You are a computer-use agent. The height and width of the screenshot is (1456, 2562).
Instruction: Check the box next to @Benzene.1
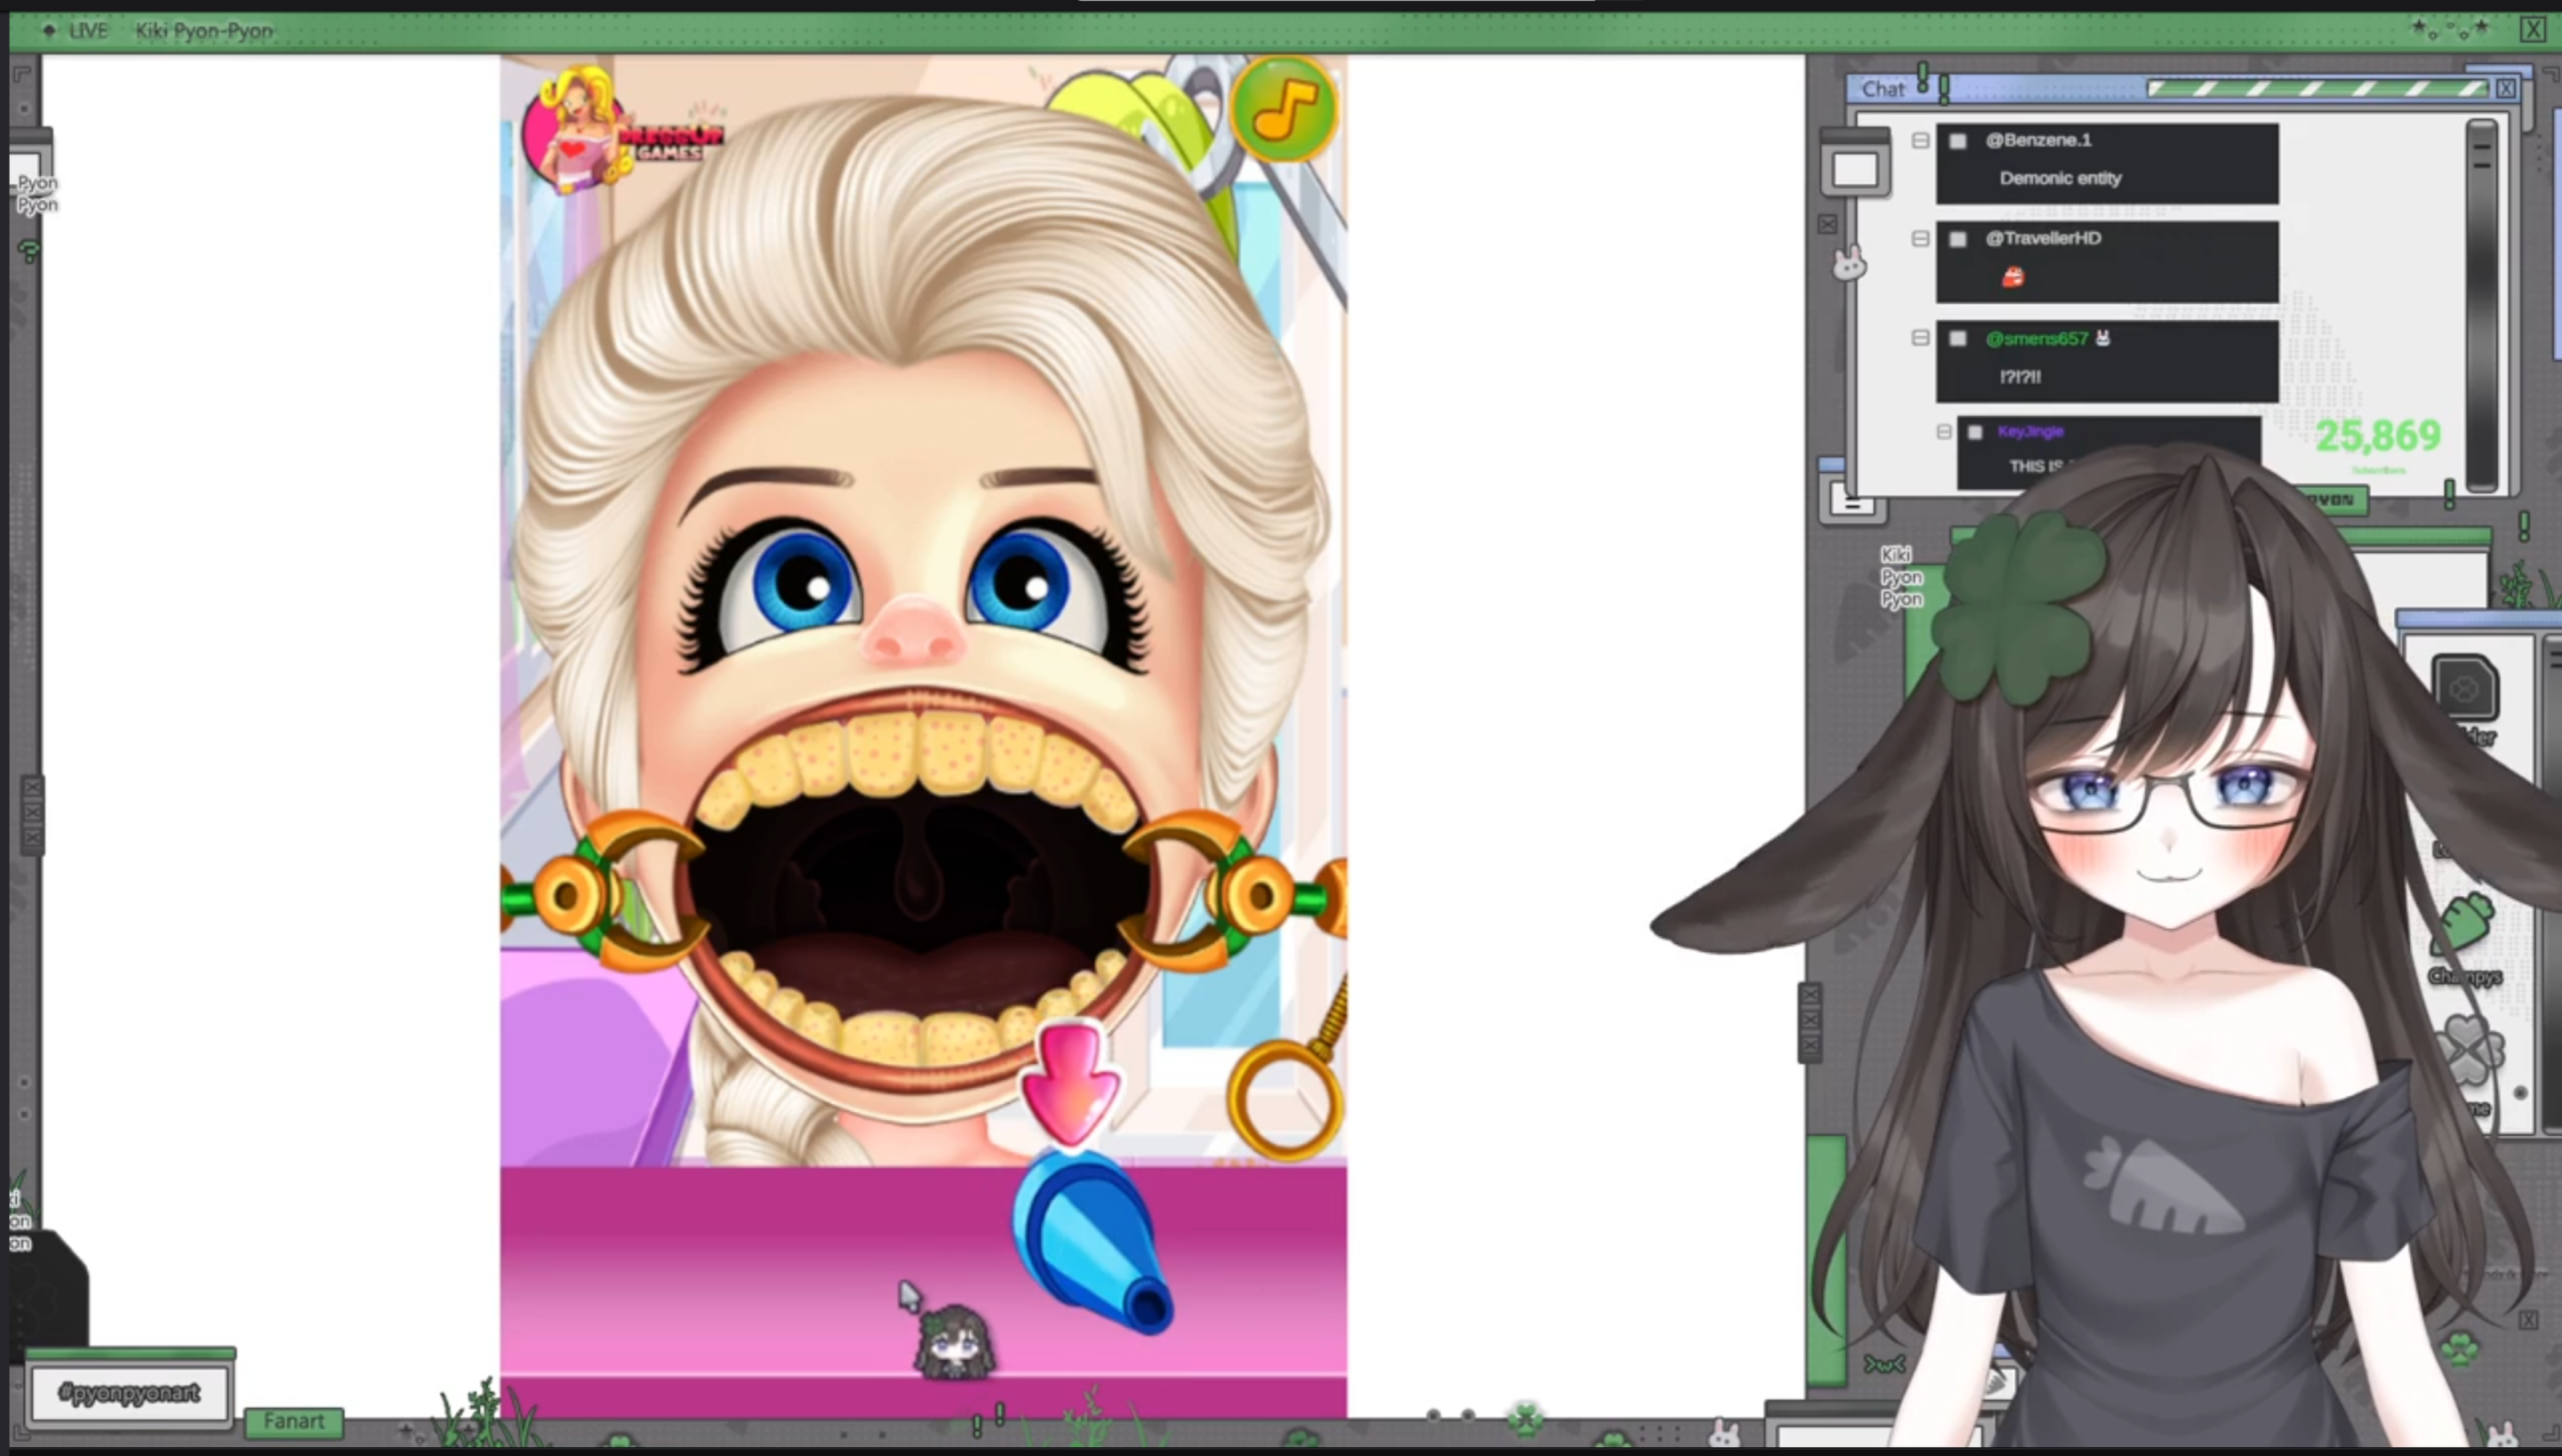coord(1958,141)
